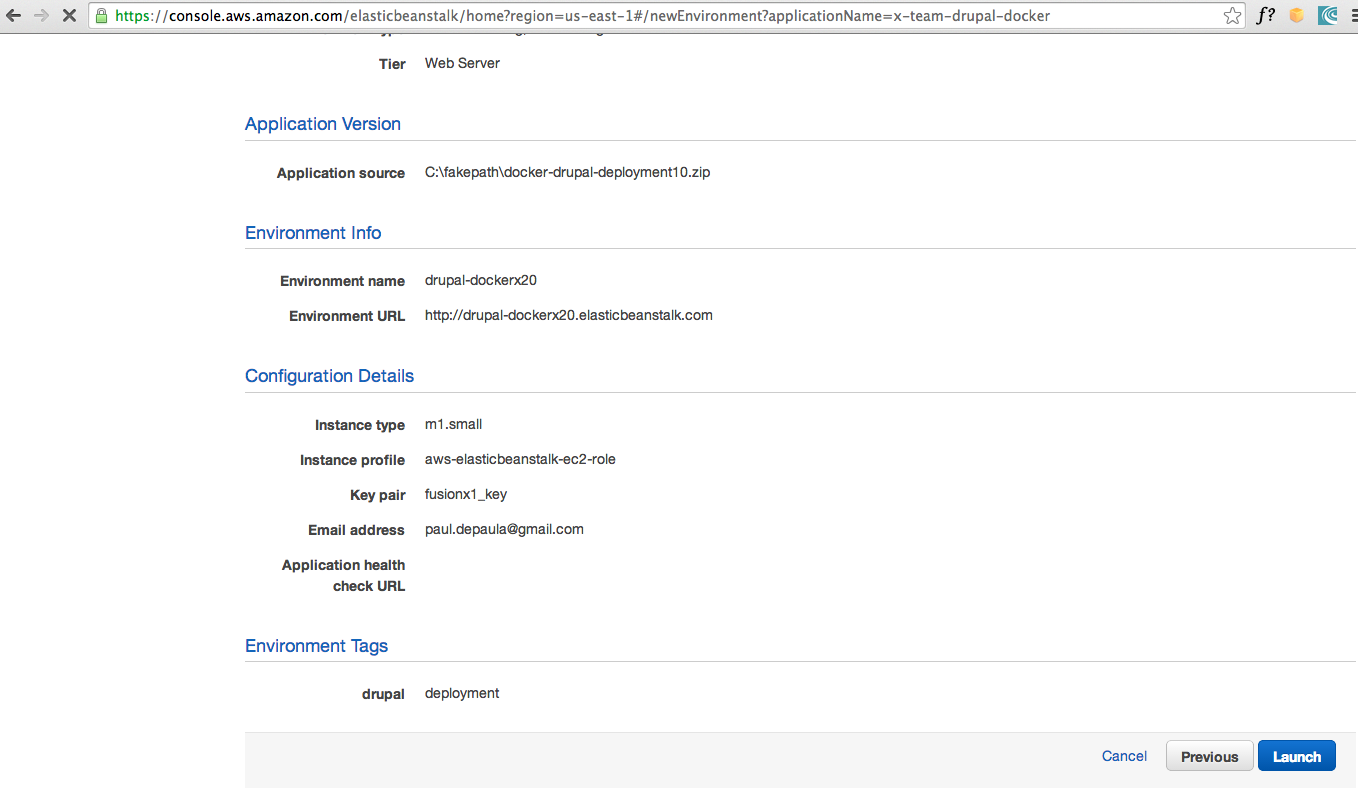Click the docker-drupal-deployment10.zip source path
1358x788 pixels.
pyautogui.click(x=567, y=172)
